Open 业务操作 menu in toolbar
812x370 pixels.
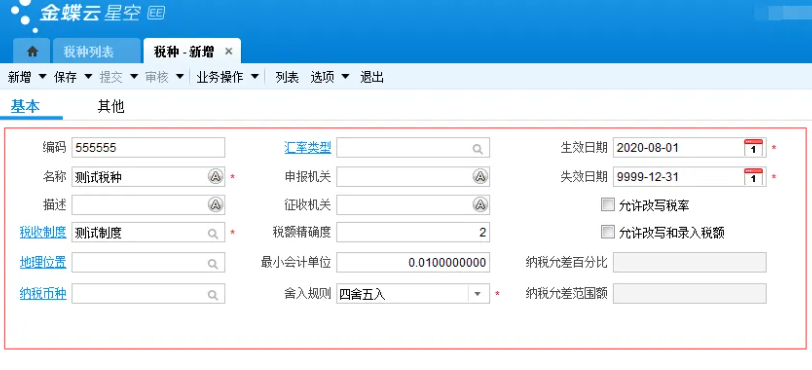pos(220,78)
